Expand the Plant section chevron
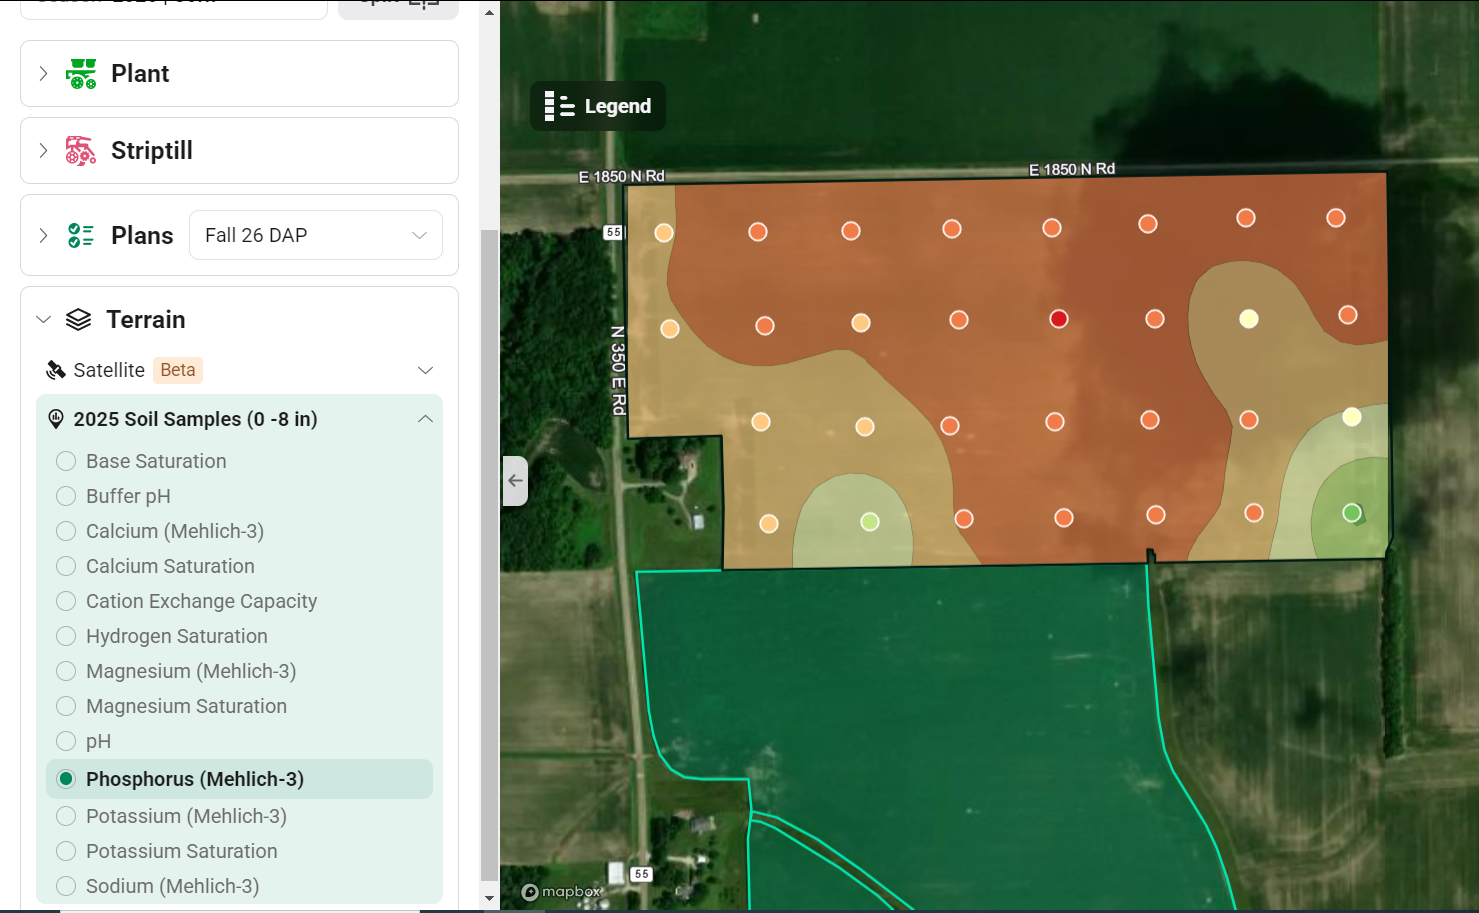Screen dimensions: 1479x913 [x=43, y=73]
